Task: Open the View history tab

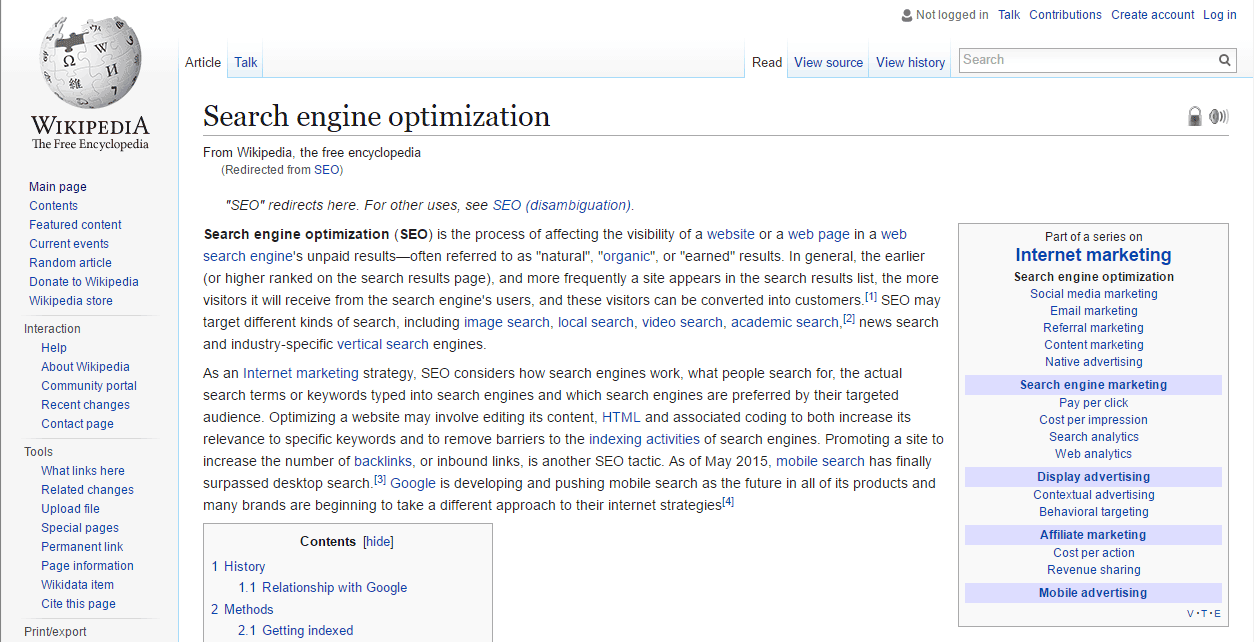Action: 910,62
